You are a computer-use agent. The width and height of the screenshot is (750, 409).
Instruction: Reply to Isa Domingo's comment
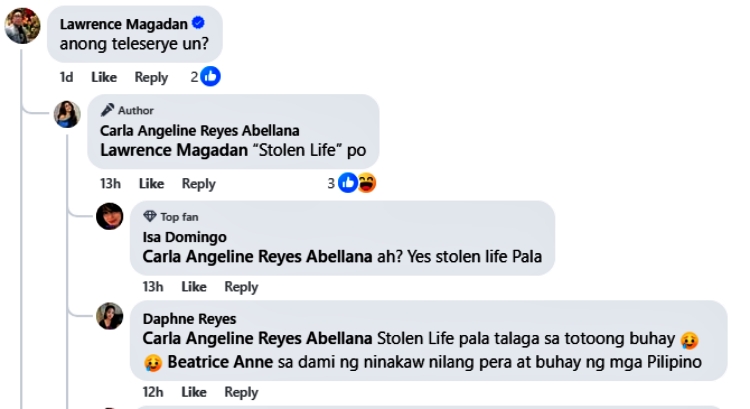coord(241,287)
